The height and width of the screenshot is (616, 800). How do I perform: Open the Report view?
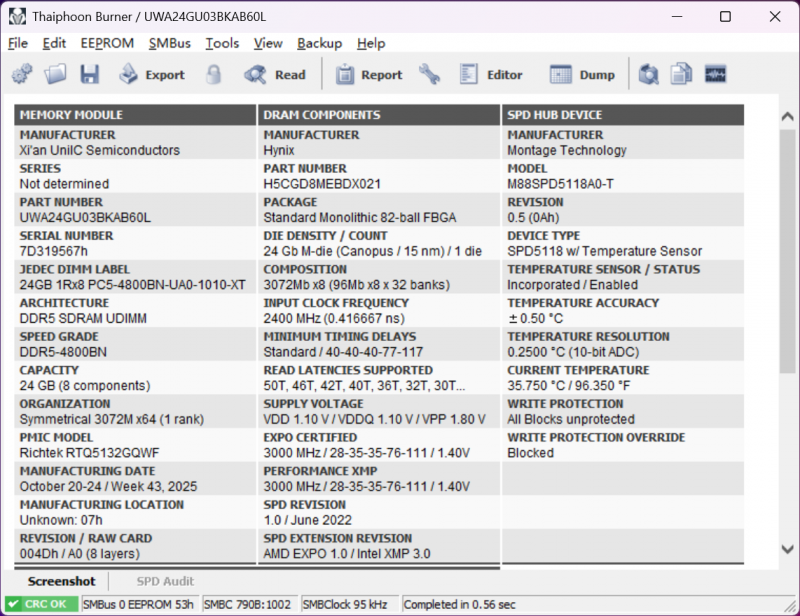point(368,74)
